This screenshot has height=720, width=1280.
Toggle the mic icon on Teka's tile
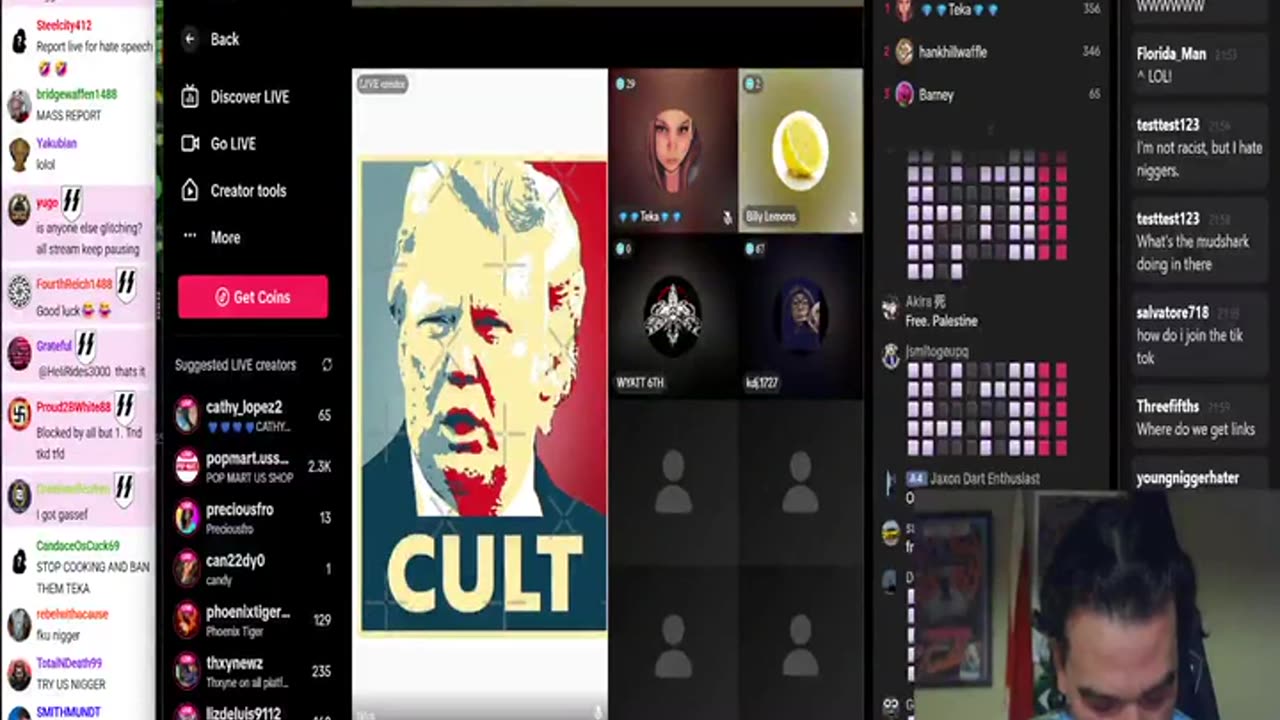(x=727, y=217)
